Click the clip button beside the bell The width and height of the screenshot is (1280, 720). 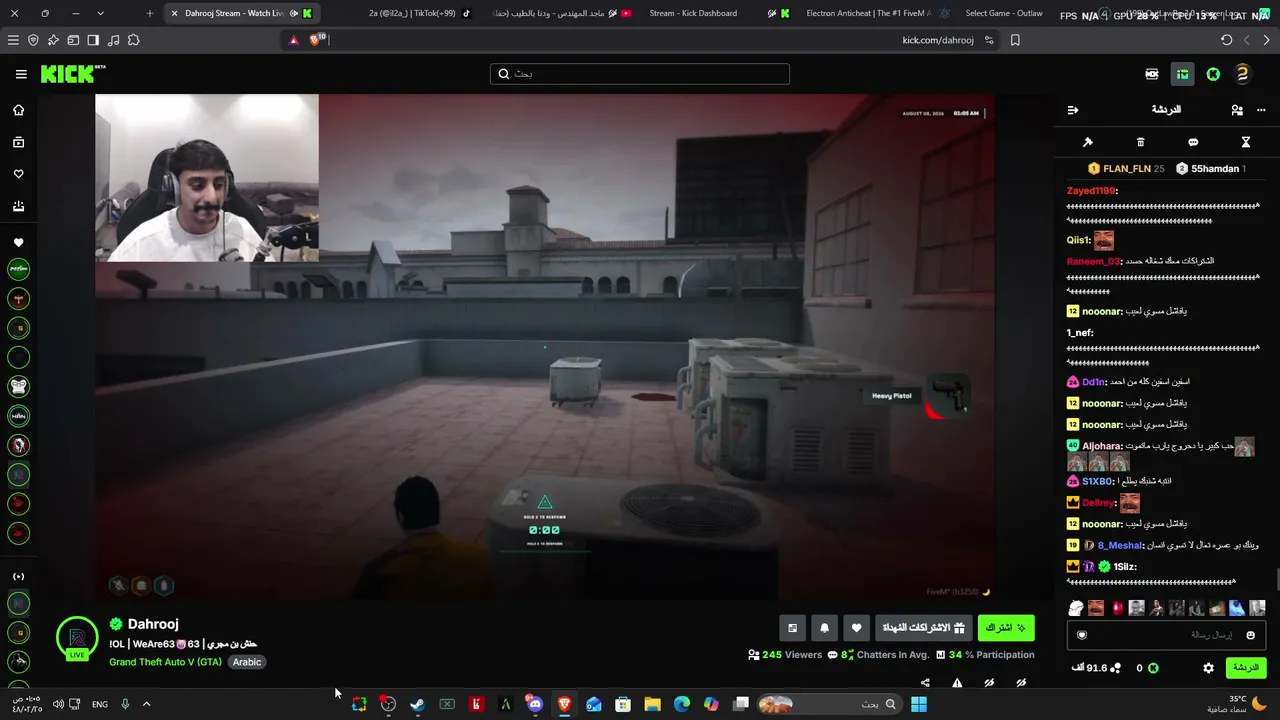(x=793, y=628)
